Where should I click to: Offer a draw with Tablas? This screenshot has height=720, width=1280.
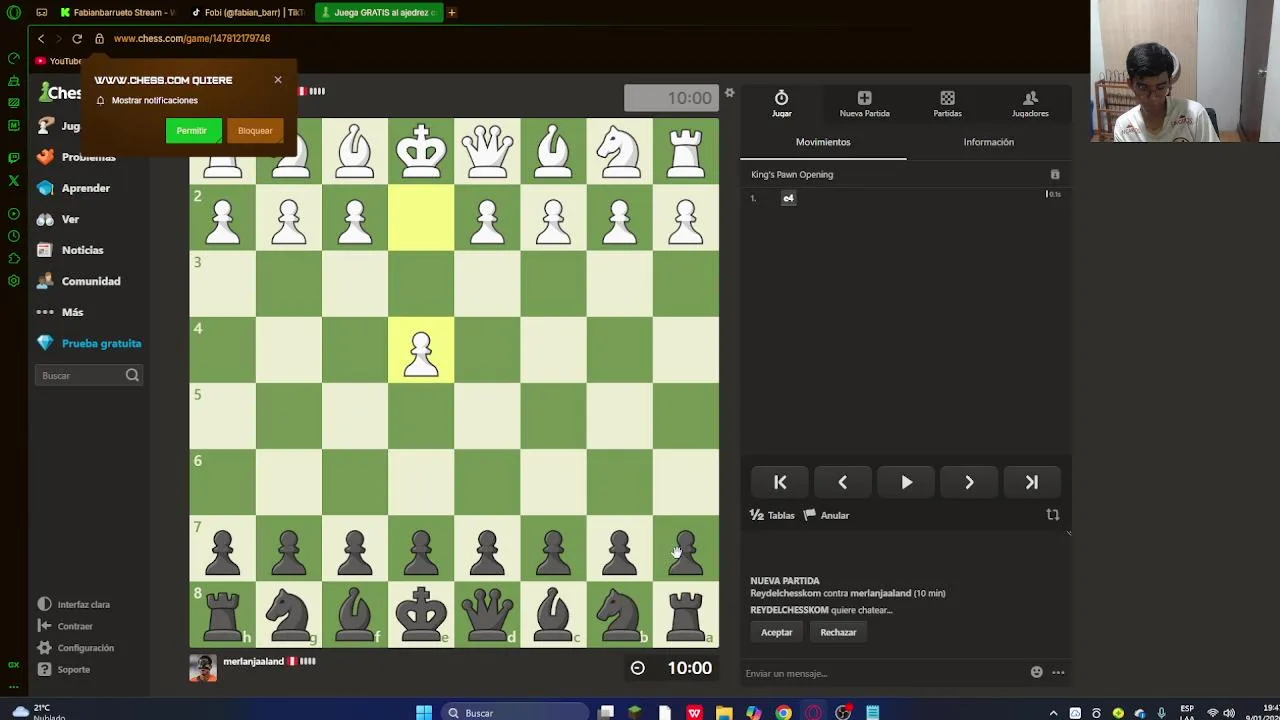click(x=772, y=515)
